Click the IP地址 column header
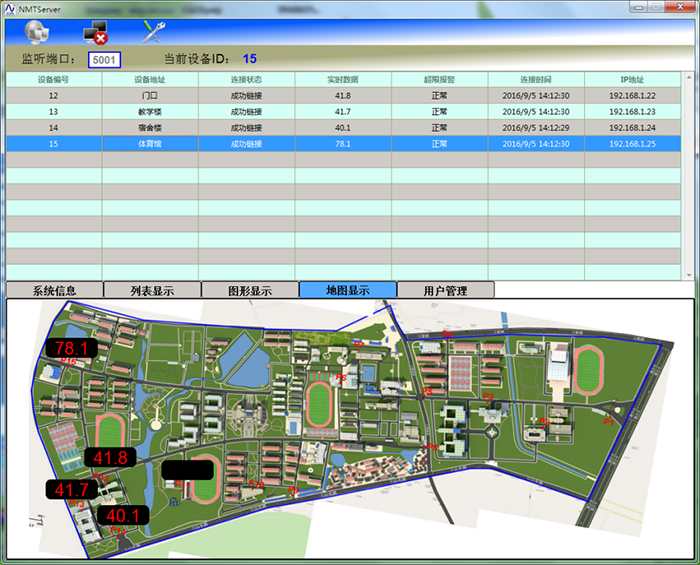 (x=632, y=79)
